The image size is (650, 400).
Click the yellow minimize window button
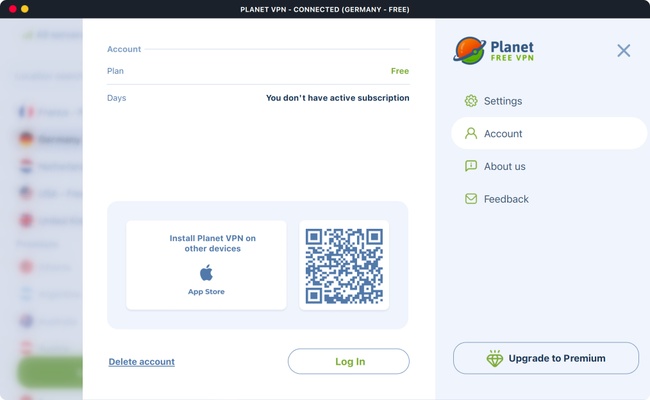coord(25,9)
